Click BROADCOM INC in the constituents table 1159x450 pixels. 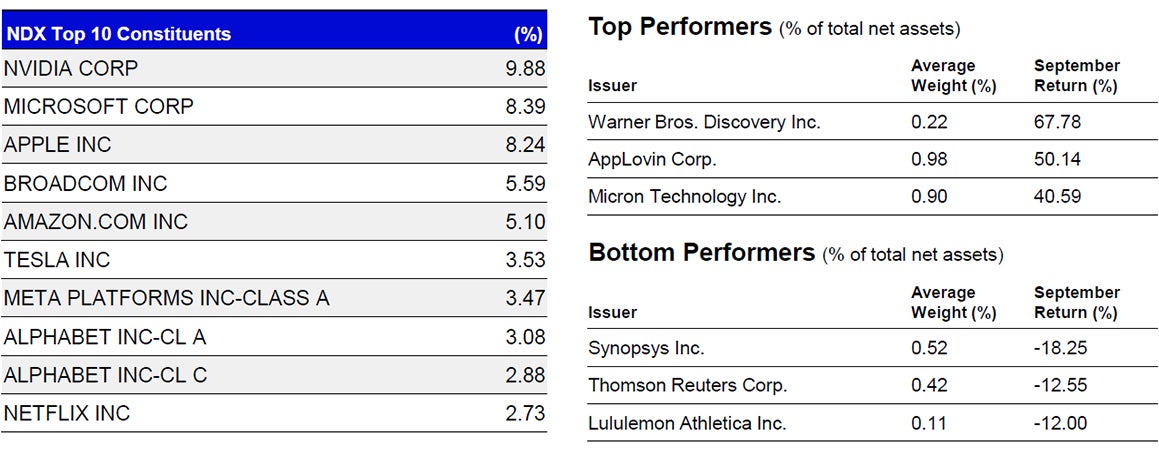pos(86,184)
